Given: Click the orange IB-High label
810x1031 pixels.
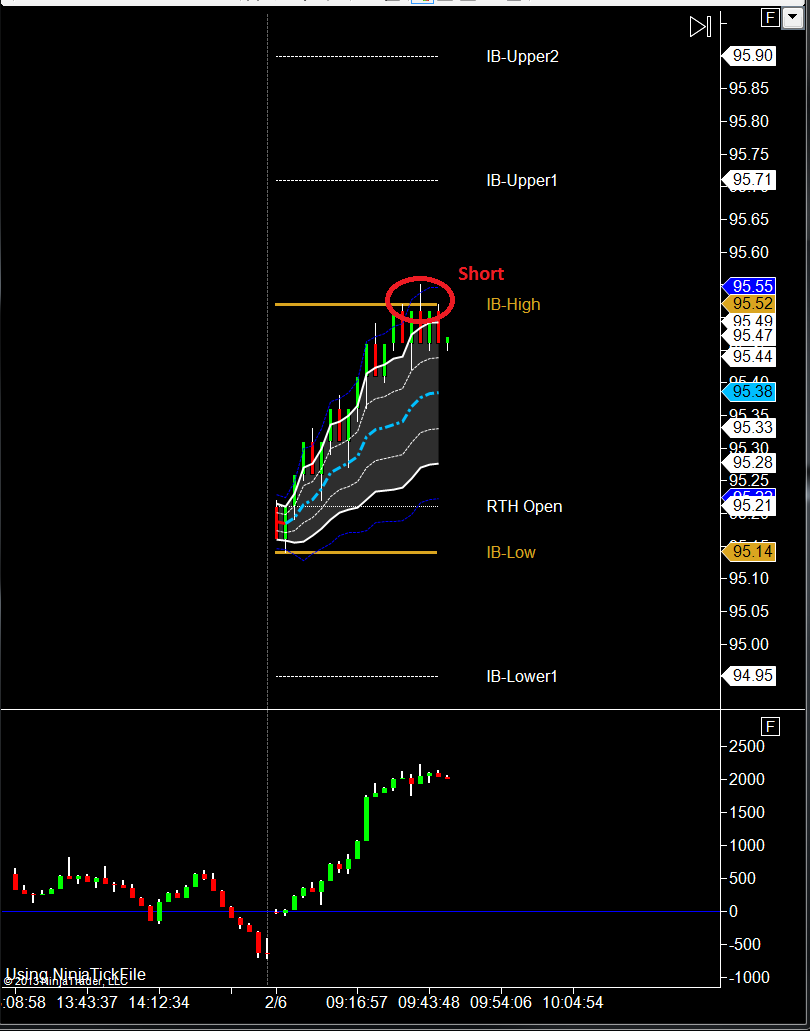Looking at the screenshot, I should click(513, 304).
